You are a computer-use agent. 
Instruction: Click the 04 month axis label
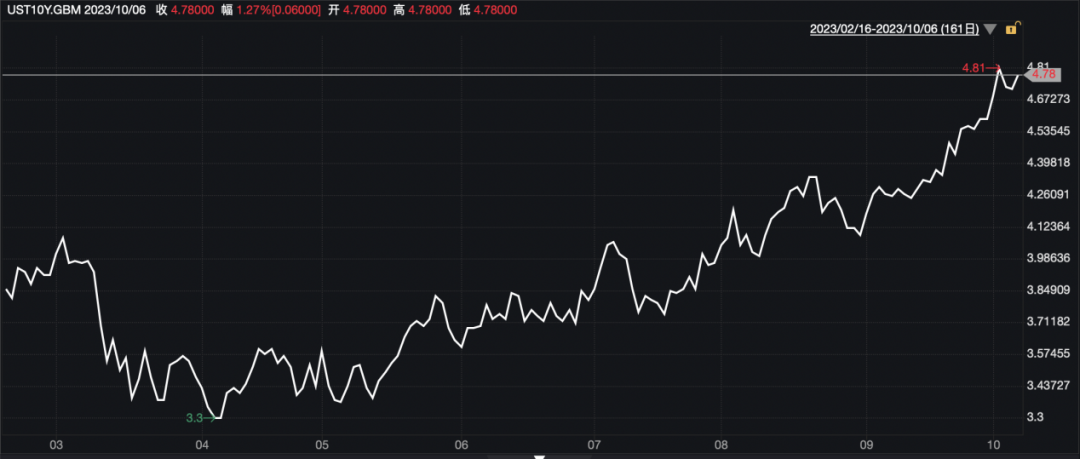click(x=202, y=445)
